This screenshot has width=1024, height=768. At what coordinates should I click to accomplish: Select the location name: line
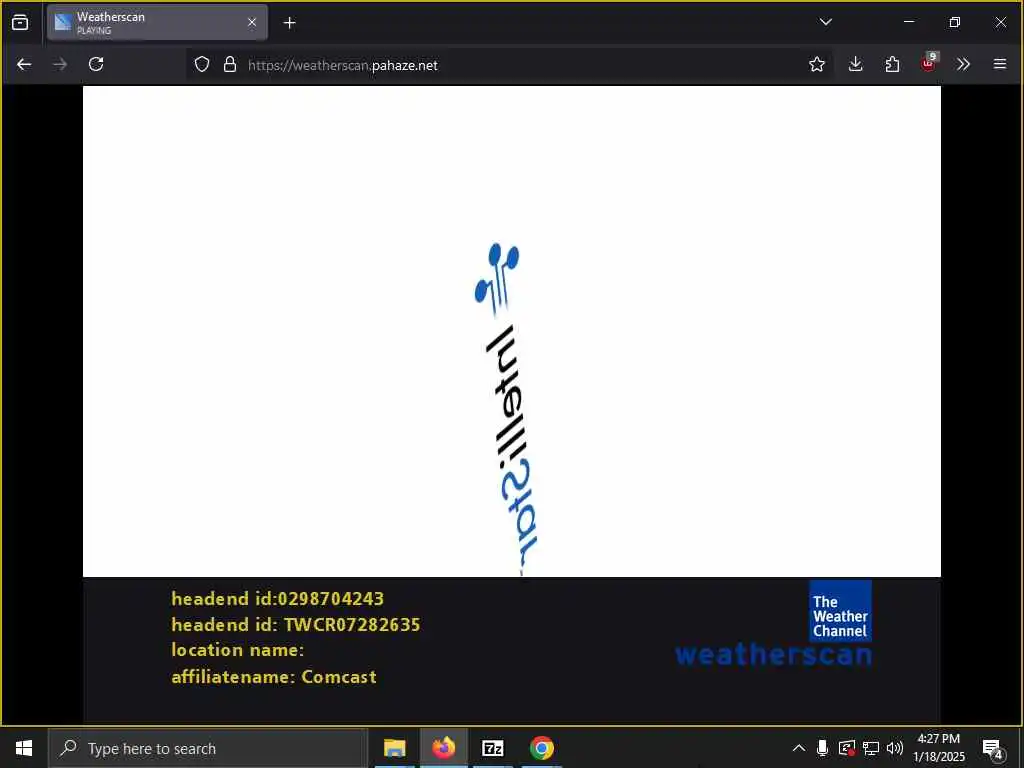[x=238, y=650]
